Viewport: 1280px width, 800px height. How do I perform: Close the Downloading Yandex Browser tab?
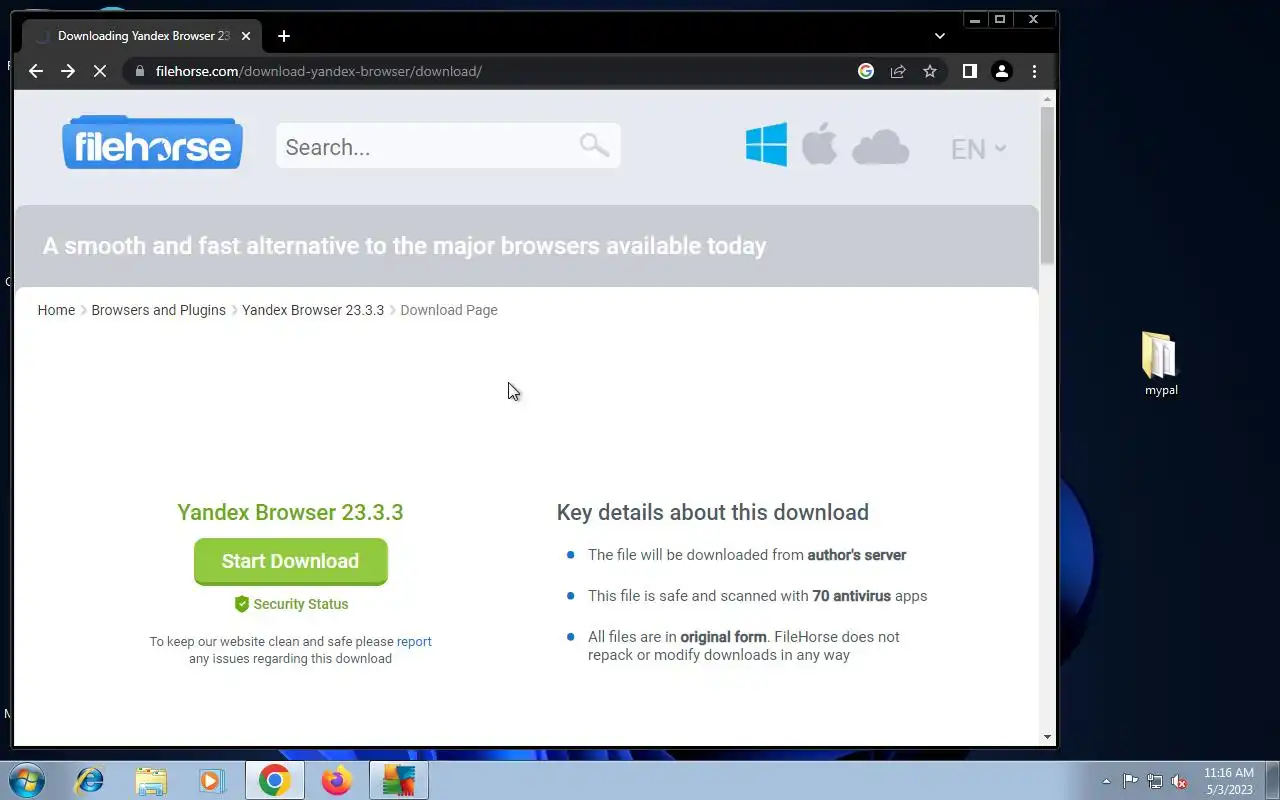coord(246,36)
